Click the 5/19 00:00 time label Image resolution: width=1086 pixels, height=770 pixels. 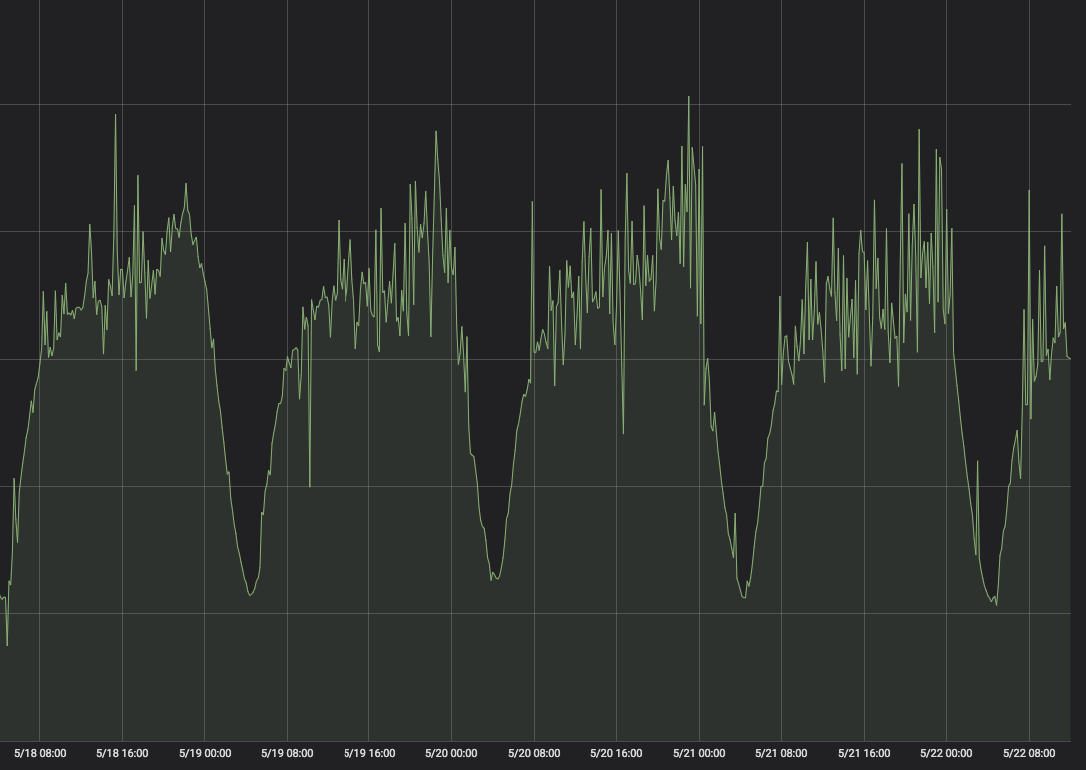205,753
